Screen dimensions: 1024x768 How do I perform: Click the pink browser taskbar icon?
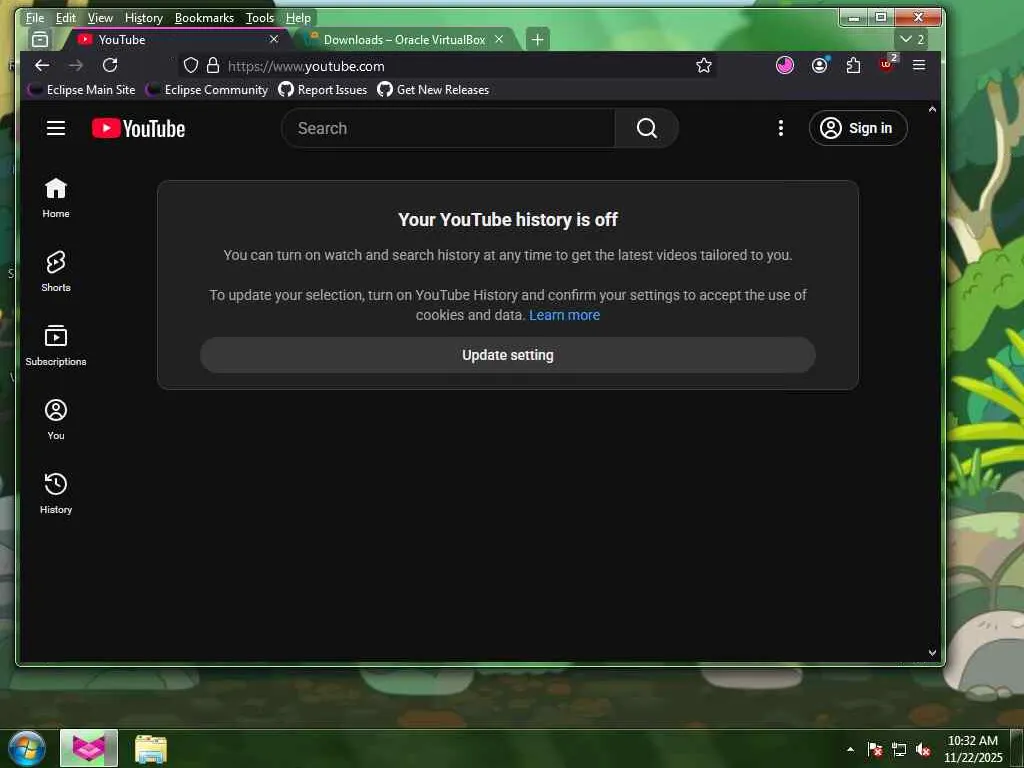coord(89,748)
